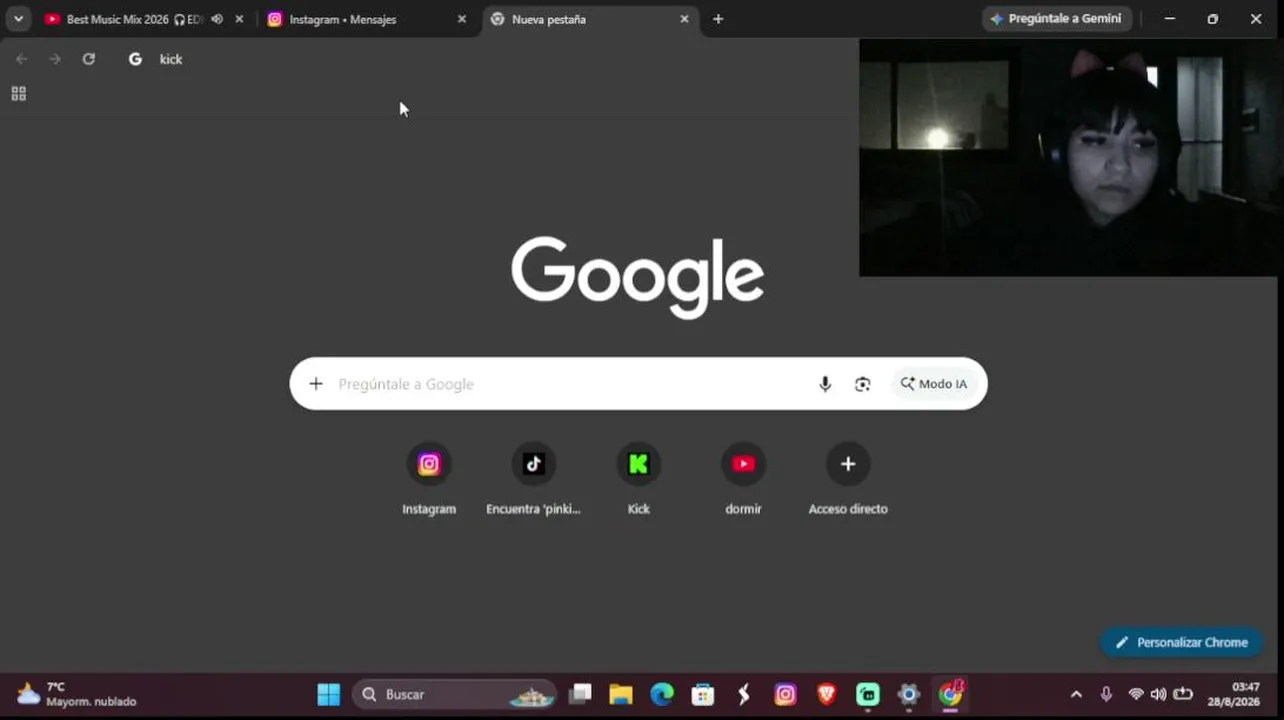
Task: Activate Modo IA button
Action: click(x=934, y=384)
